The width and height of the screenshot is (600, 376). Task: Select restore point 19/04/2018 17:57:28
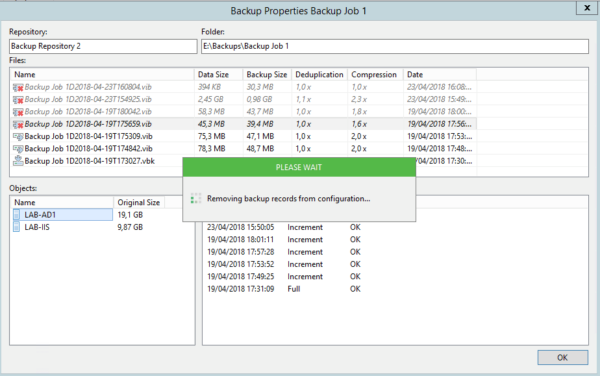pyautogui.click(x=241, y=252)
